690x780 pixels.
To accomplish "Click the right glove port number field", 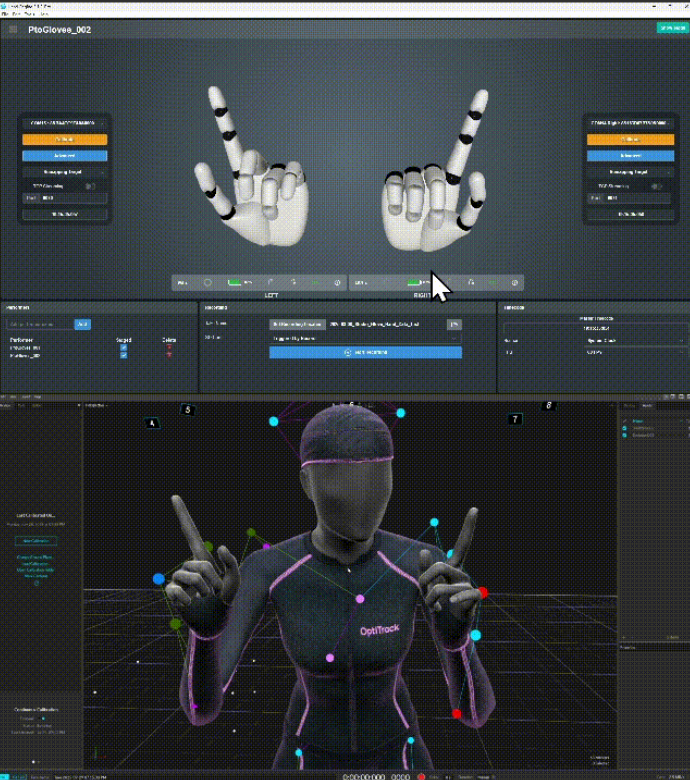I will pos(639,198).
